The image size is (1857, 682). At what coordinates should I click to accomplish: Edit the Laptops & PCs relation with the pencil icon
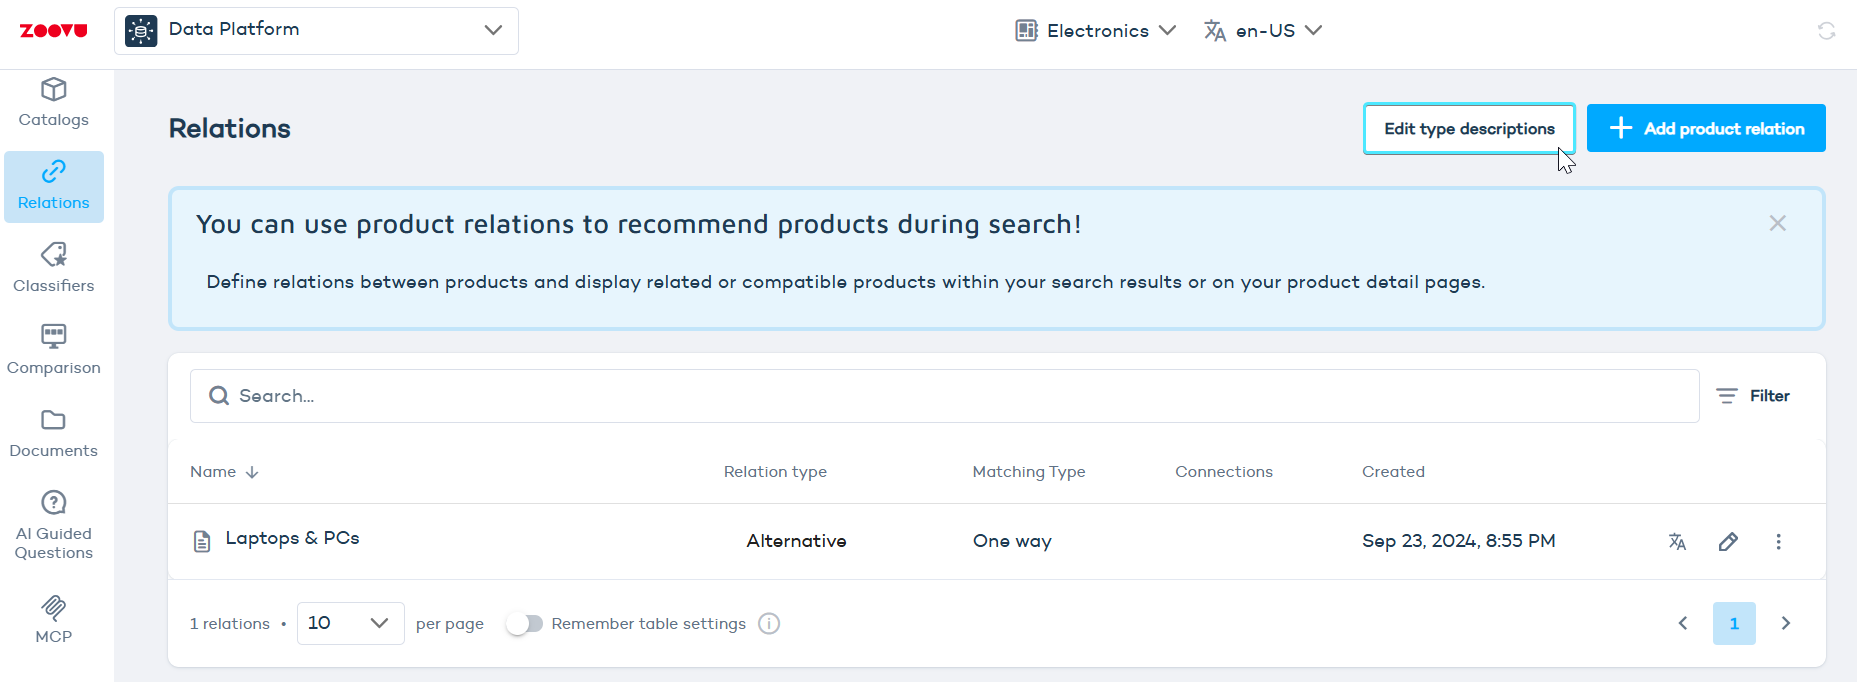point(1728,541)
